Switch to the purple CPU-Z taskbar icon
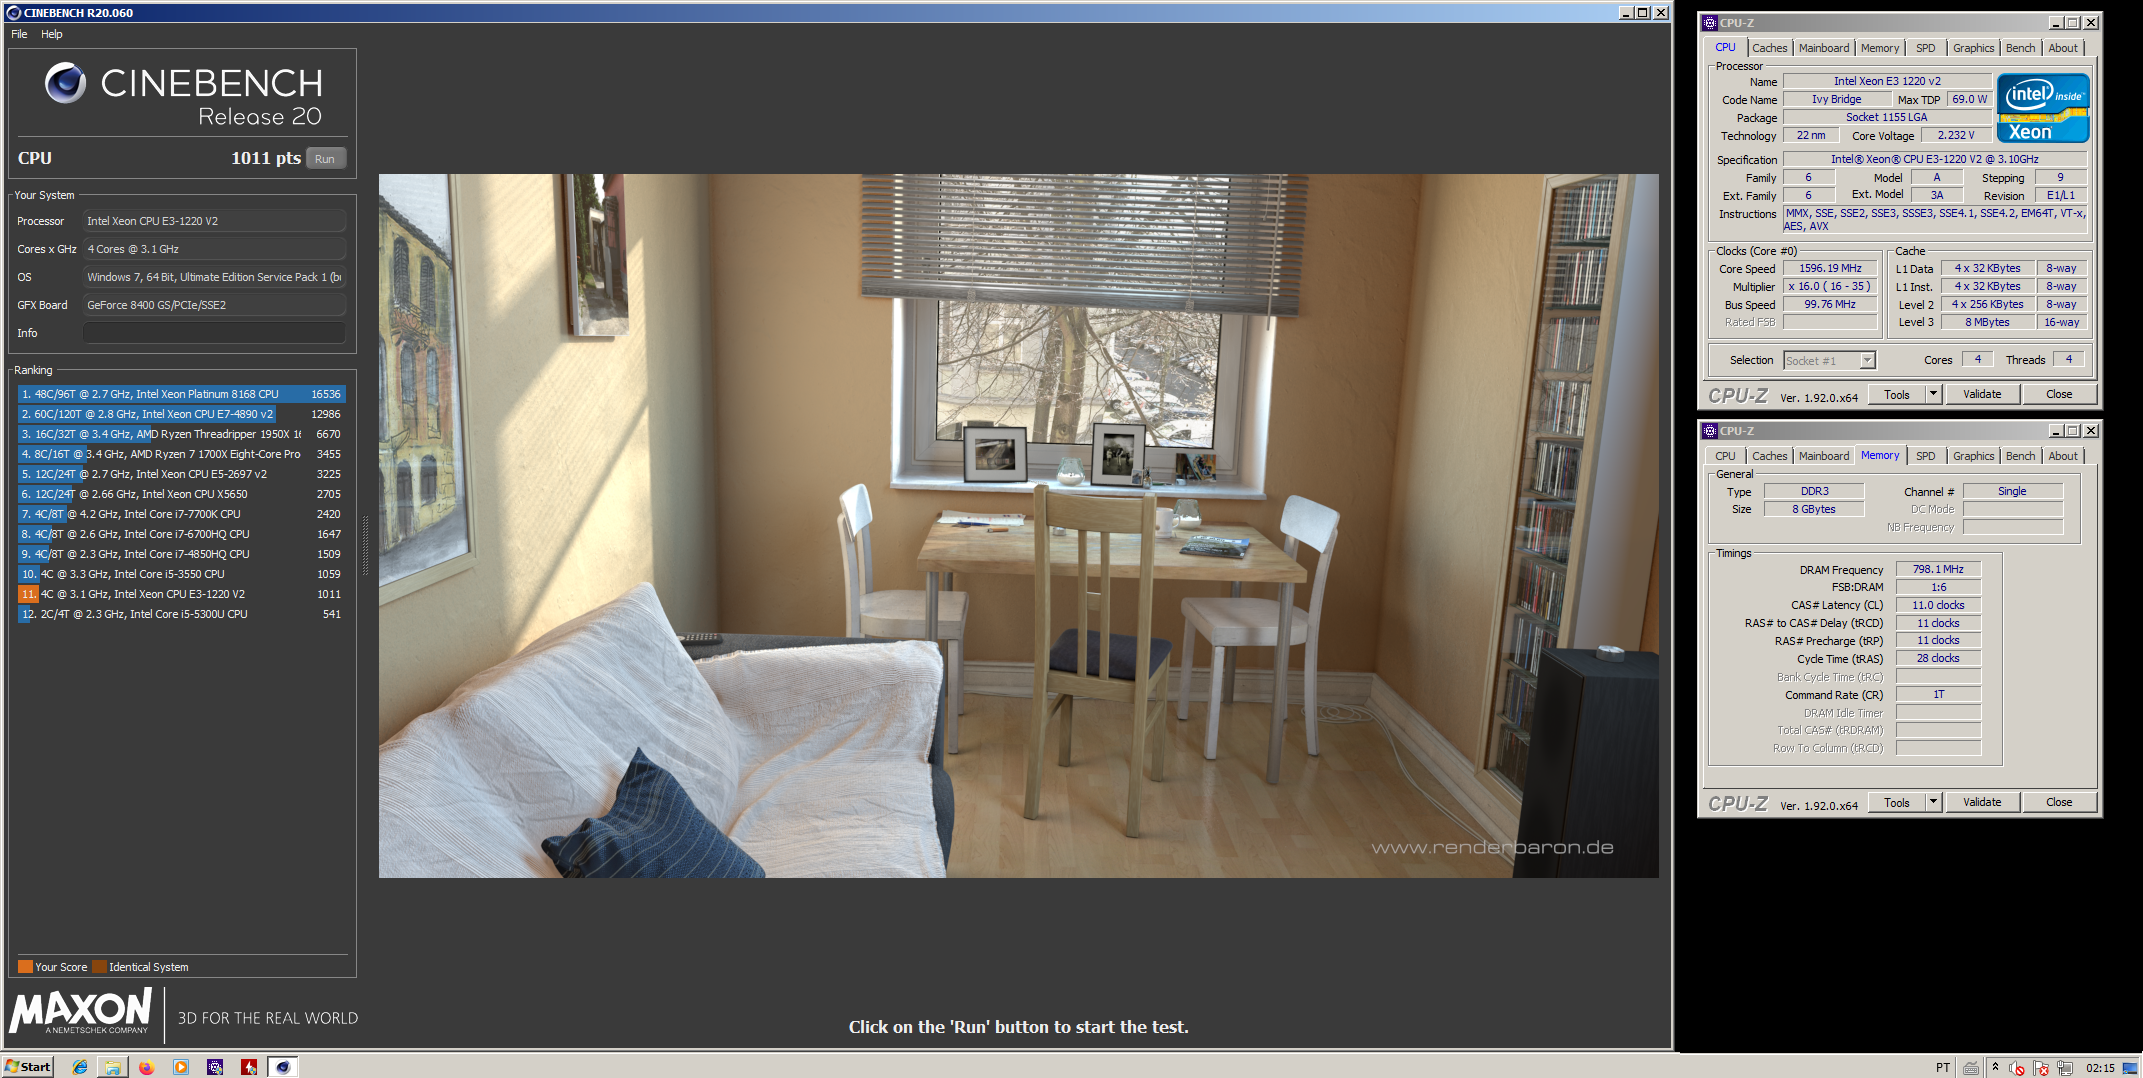This screenshot has width=2143, height=1078. tap(215, 1067)
